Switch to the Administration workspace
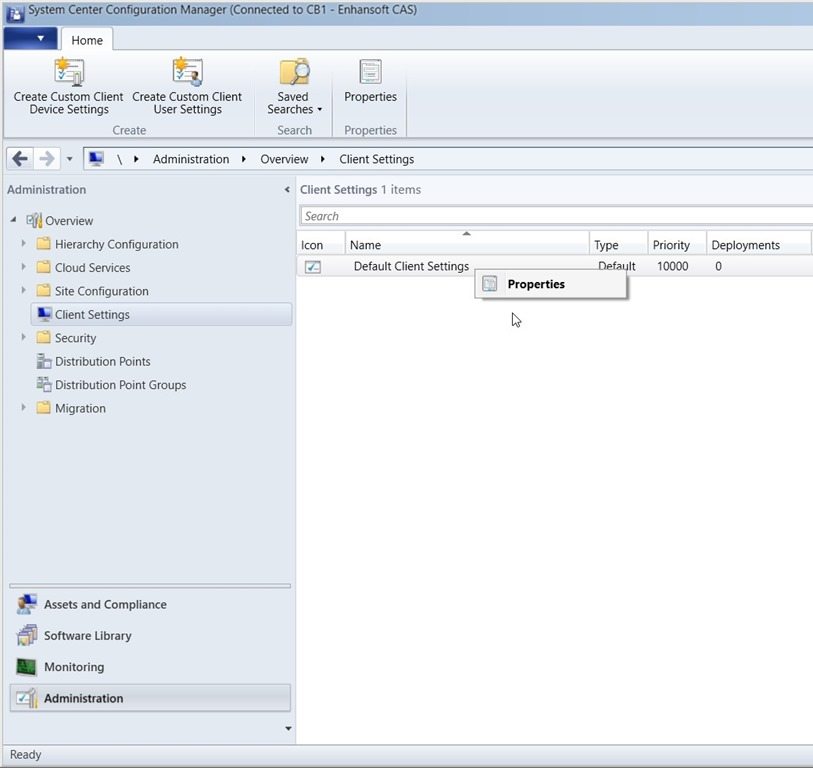Image resolution: width=813 pixels, height=768 pixels. pyautogui.click(x=150, y=698)
